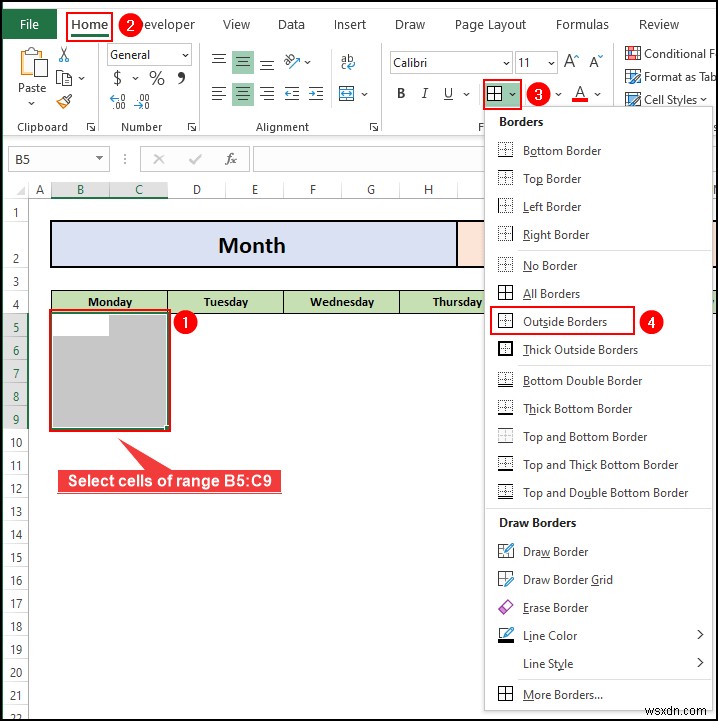Open Alignment settings dialog launcher
718x721 pixels.
coord(374,127)
